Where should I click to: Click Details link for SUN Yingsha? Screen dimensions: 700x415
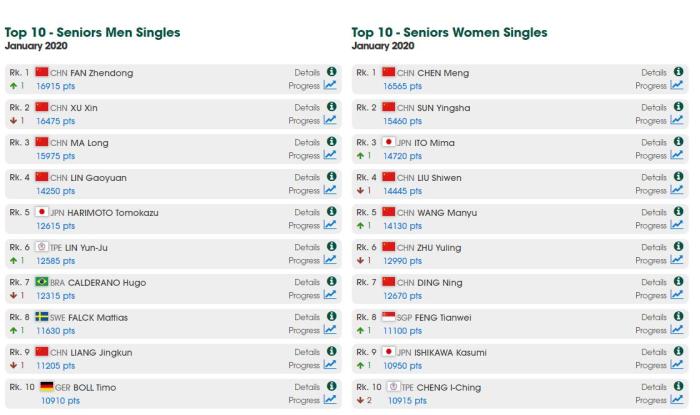click(x=654, y=108)
